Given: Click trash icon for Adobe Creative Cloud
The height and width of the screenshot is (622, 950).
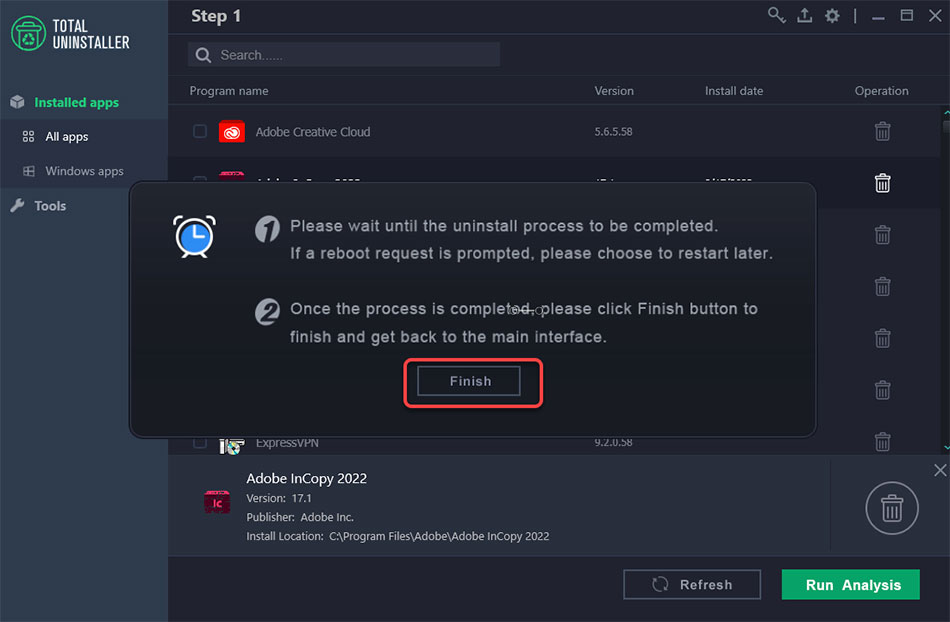Looking at the screenshot, I should coord(882,131).
